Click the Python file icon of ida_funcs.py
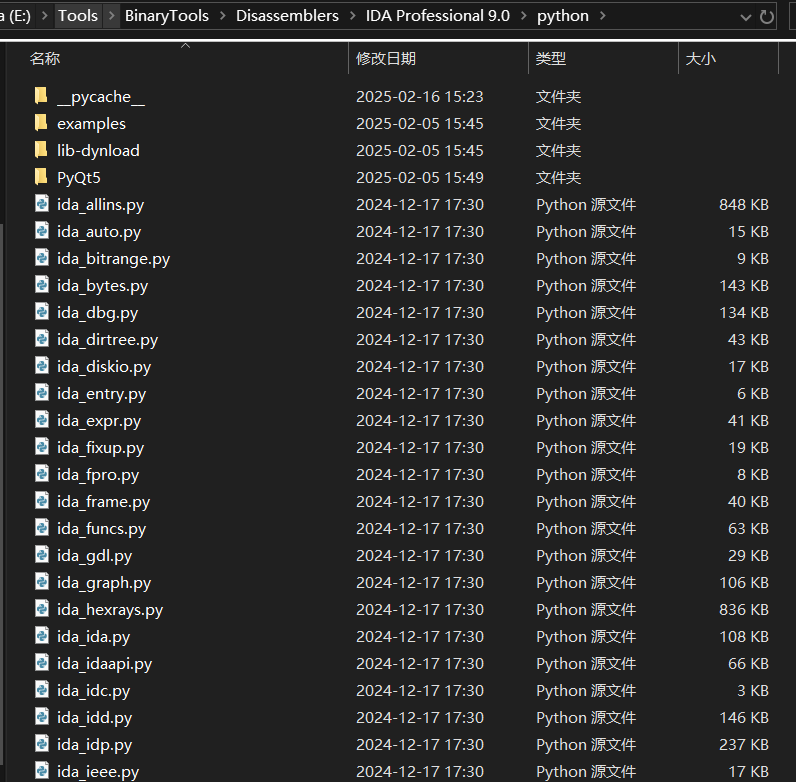The height and width of the screenshot is (782, 796). tap(42, 528)
